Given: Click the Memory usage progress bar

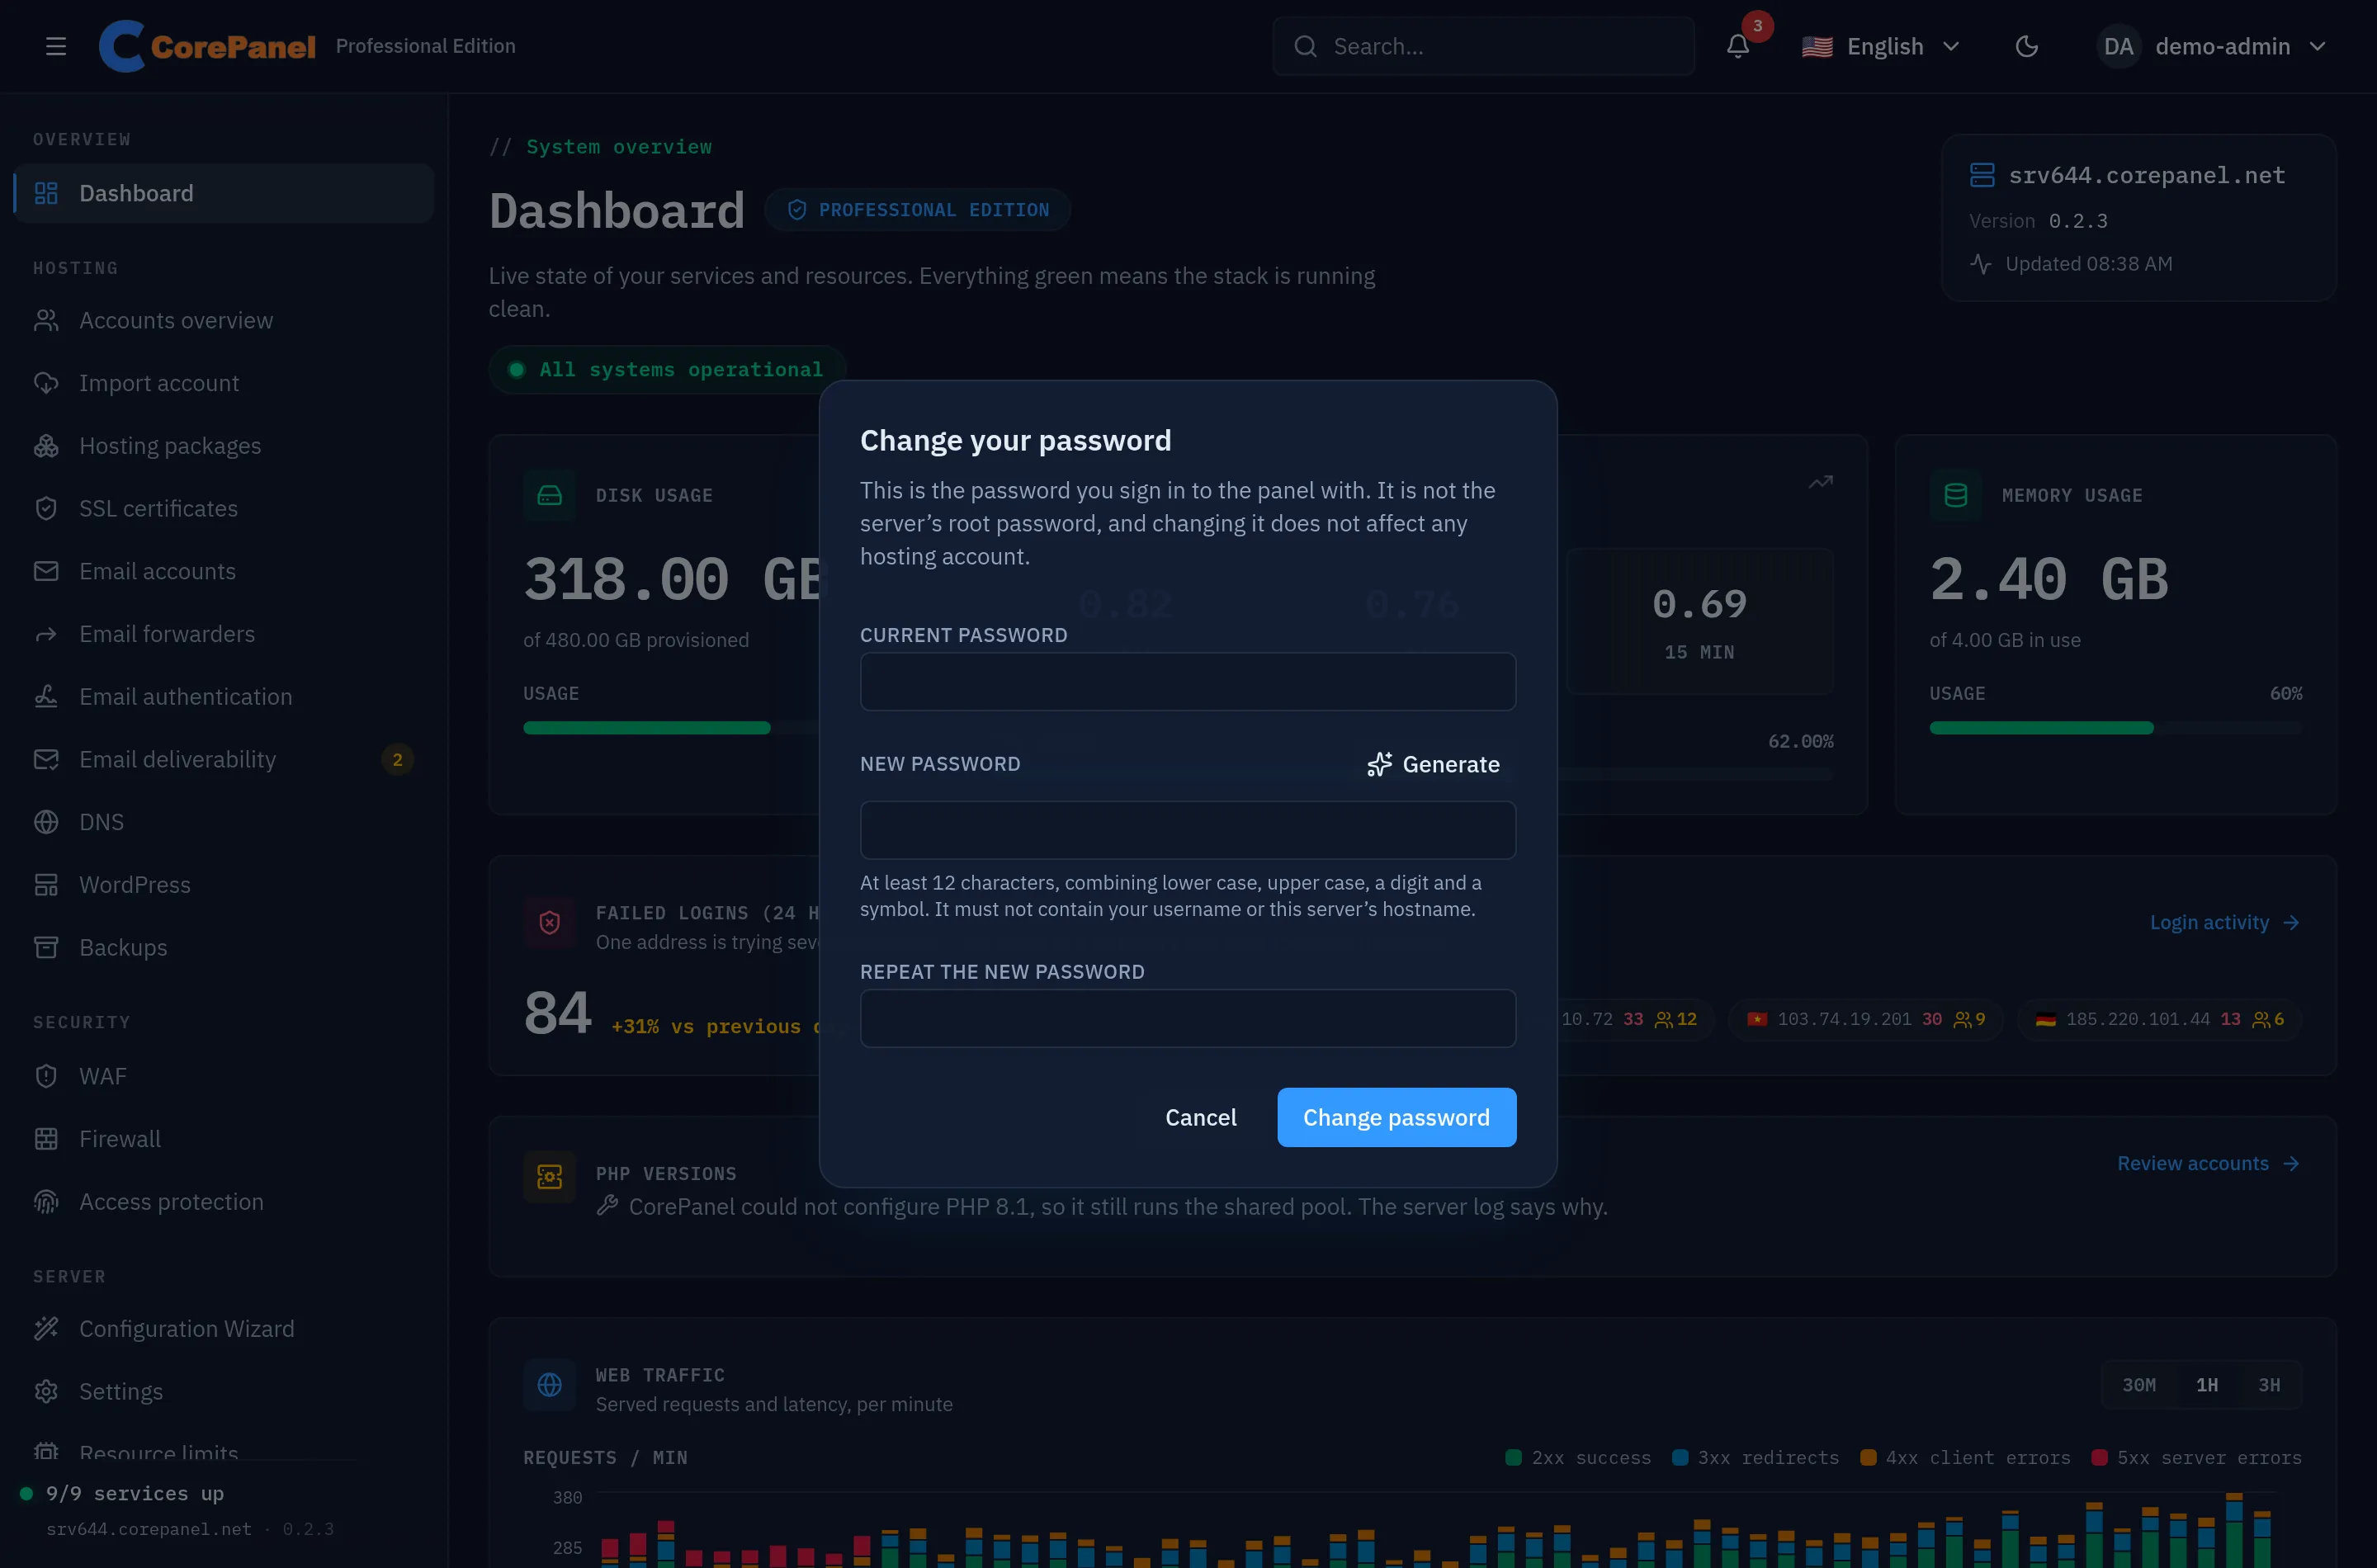Looking at the screenshot, I should pyautogui.click(x=2115, y=728).
